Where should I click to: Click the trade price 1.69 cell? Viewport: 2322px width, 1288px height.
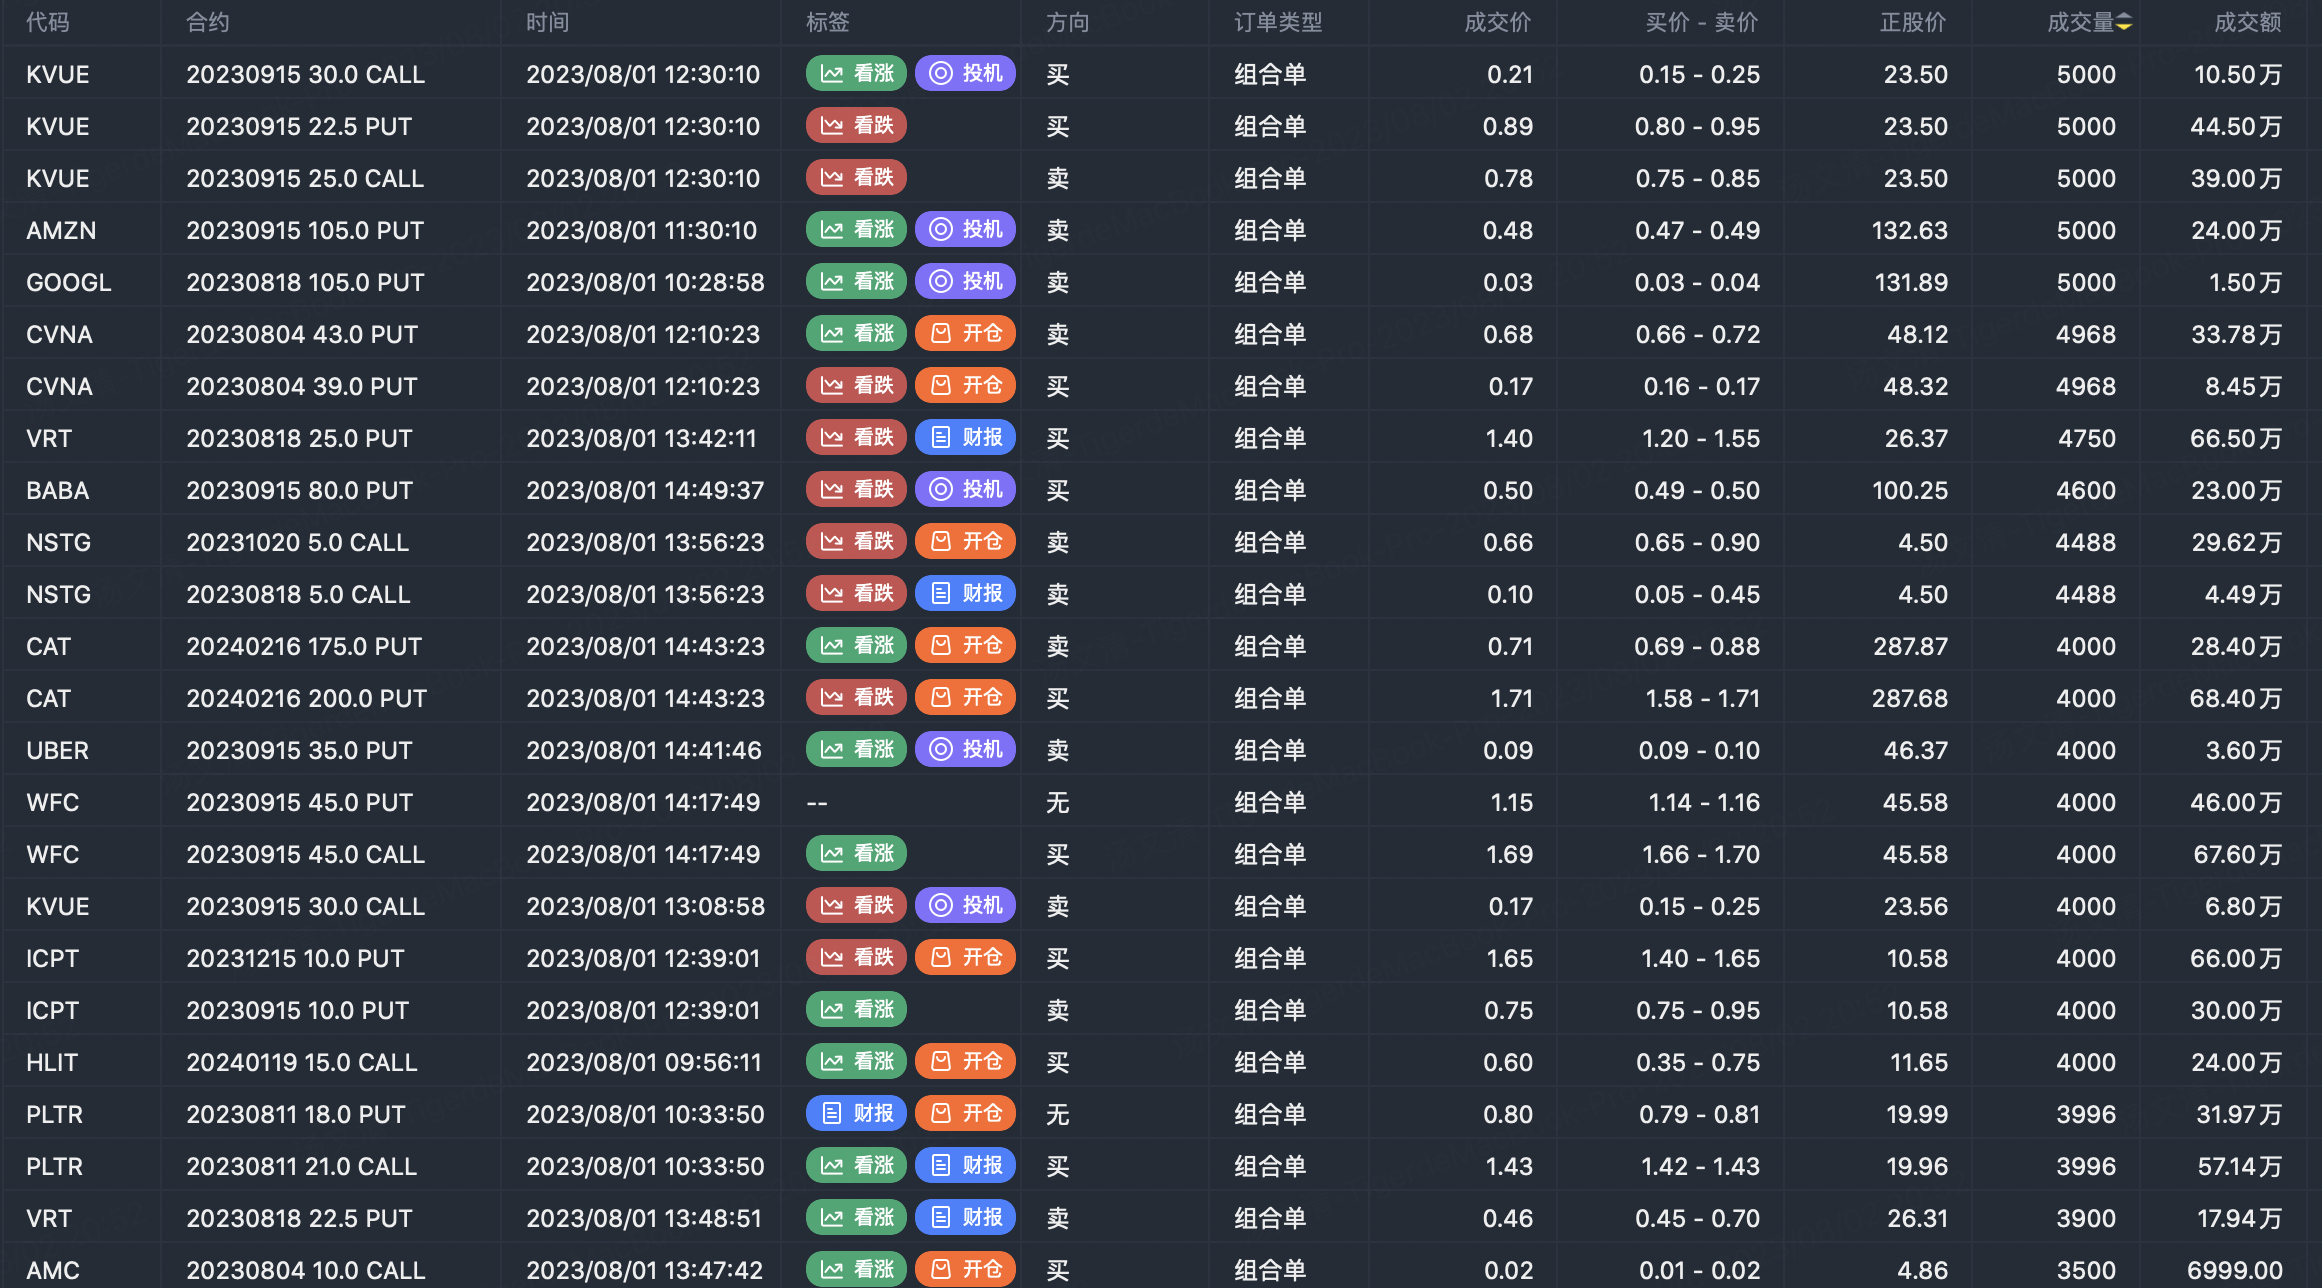click(1510, 854)
